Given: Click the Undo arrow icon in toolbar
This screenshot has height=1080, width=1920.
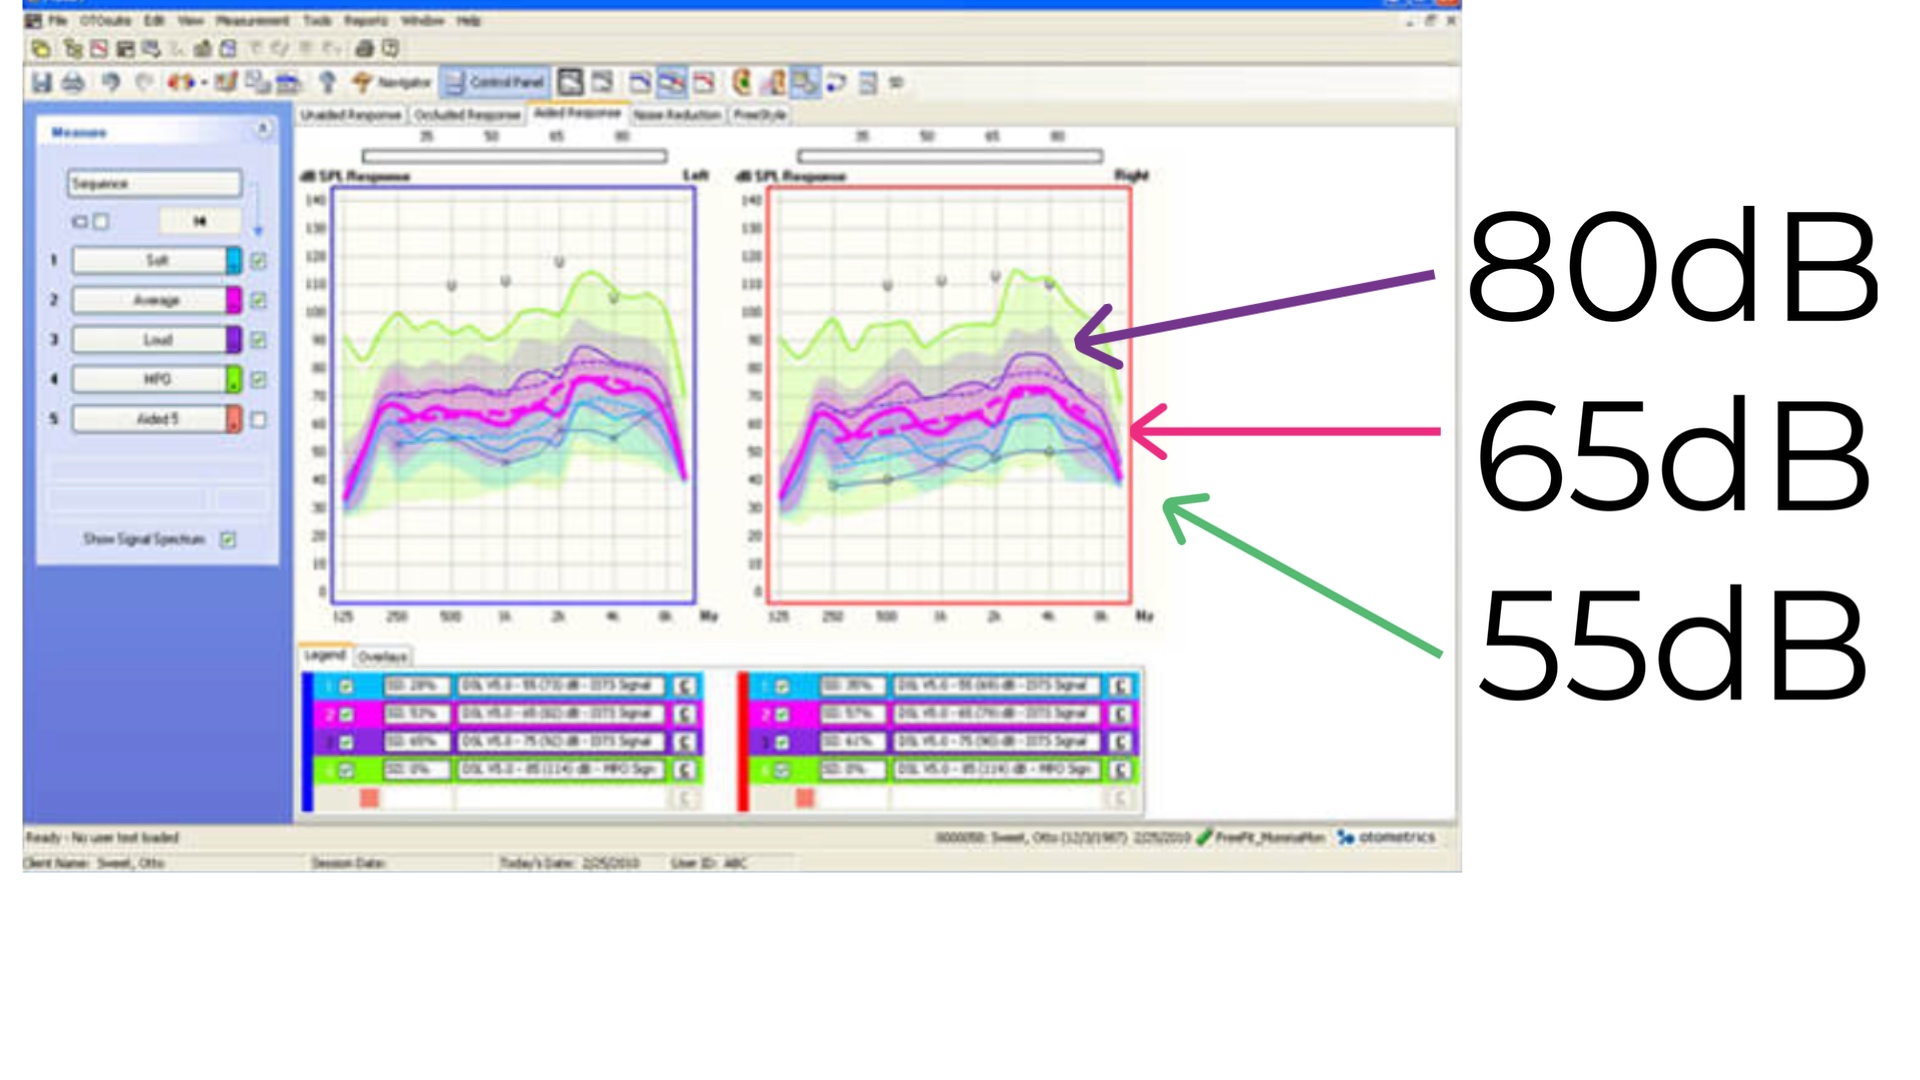Looking at the screenshot, I should tap(111, 83).
